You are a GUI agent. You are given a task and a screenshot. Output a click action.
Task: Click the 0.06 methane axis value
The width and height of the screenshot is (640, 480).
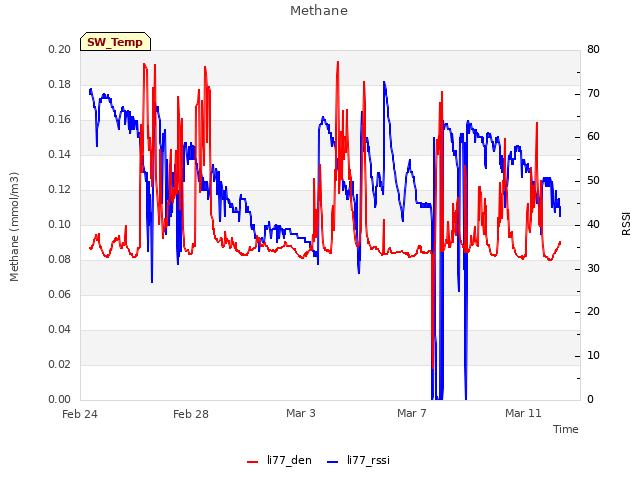pos(60,294)
